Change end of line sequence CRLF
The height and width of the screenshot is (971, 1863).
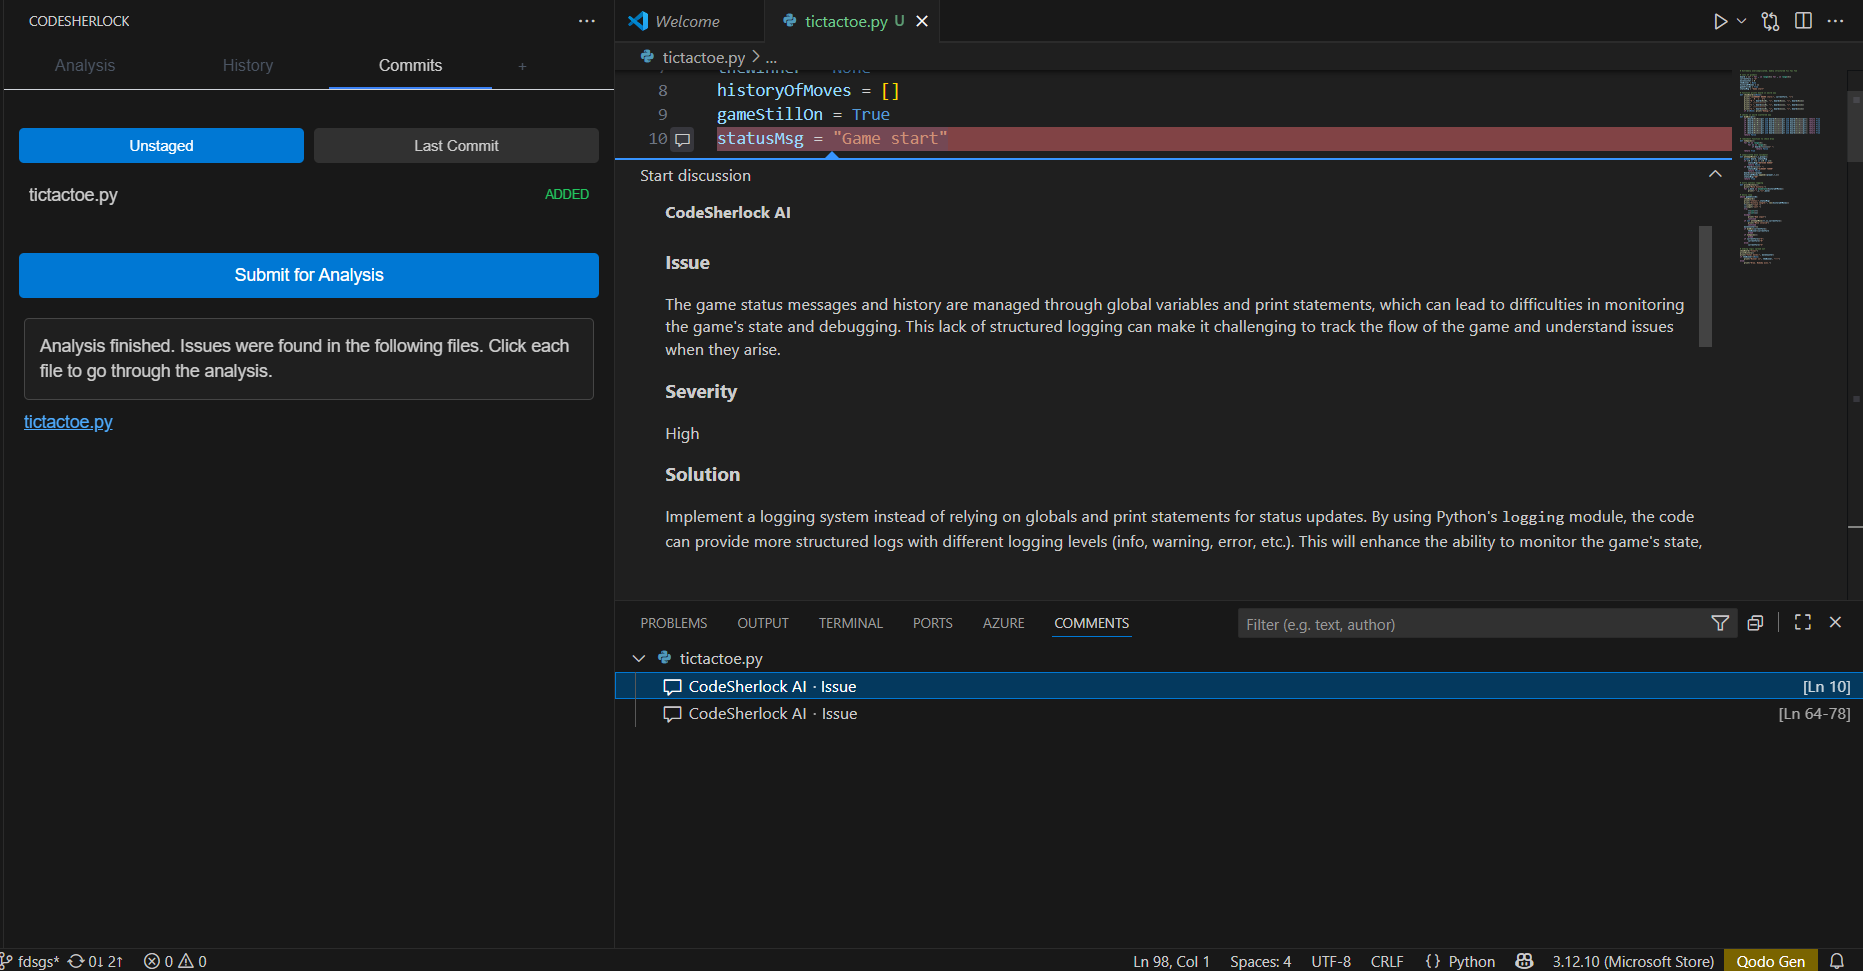click(1387, 961)
